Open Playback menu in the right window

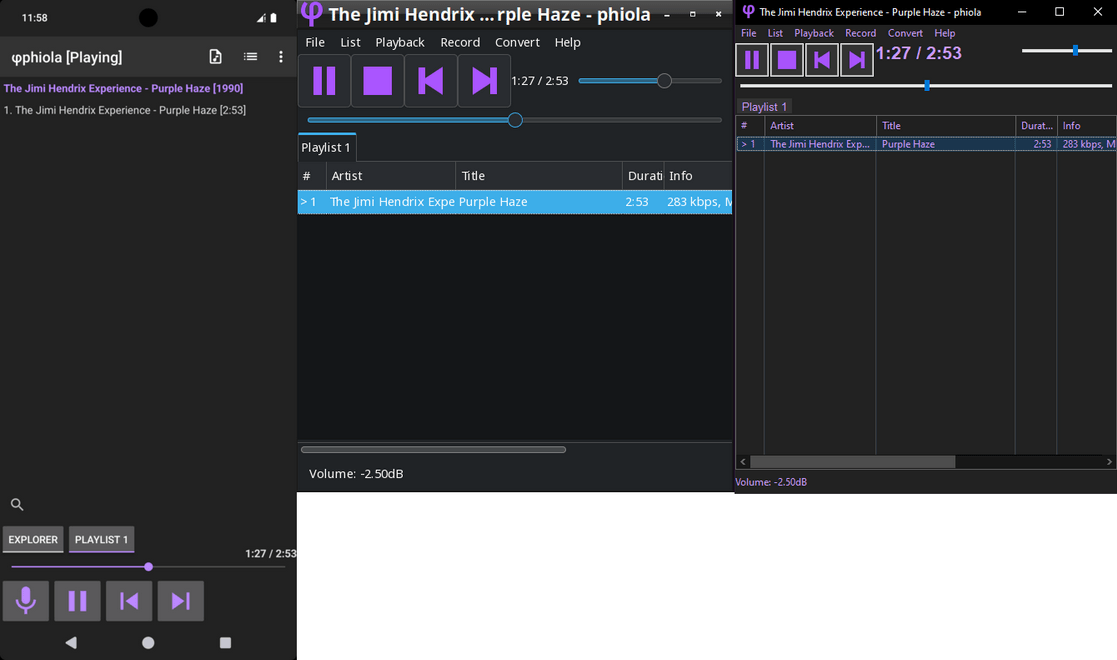click(814, 33)
